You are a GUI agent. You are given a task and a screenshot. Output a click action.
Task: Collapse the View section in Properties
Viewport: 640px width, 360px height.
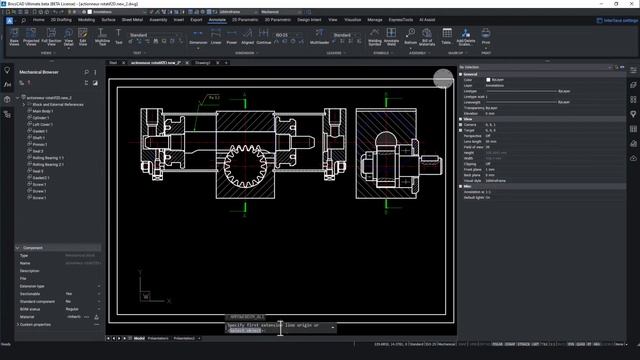click(x=461, y=119)
